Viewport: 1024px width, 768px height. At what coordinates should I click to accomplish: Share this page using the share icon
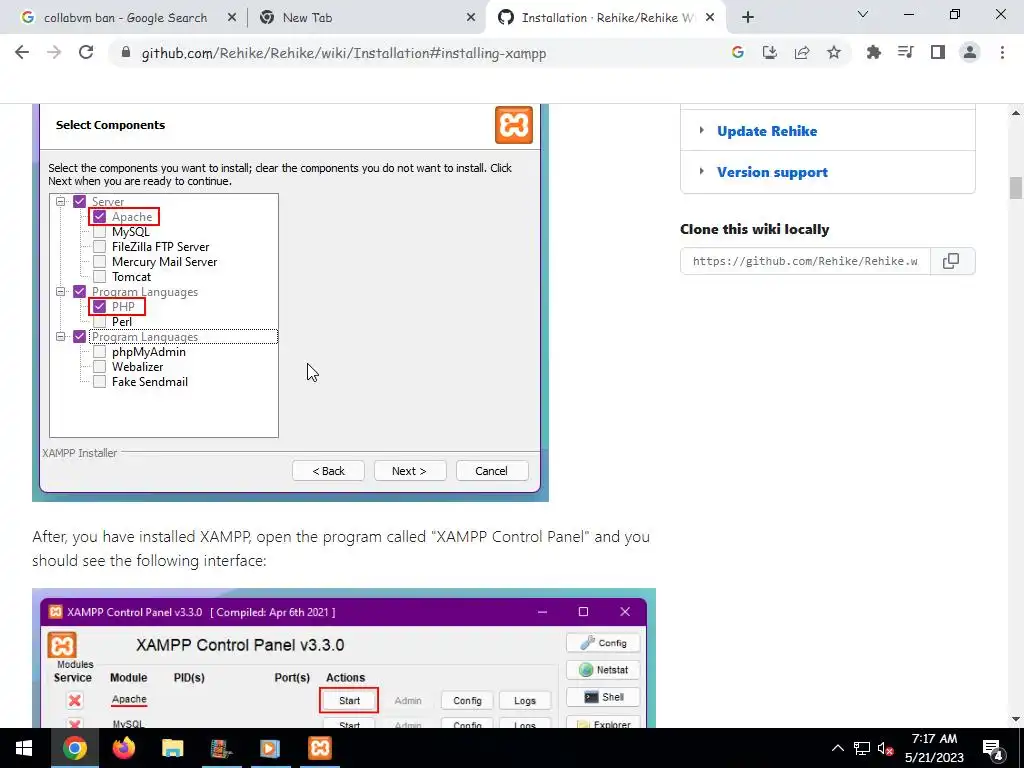(x=802, y=53)
